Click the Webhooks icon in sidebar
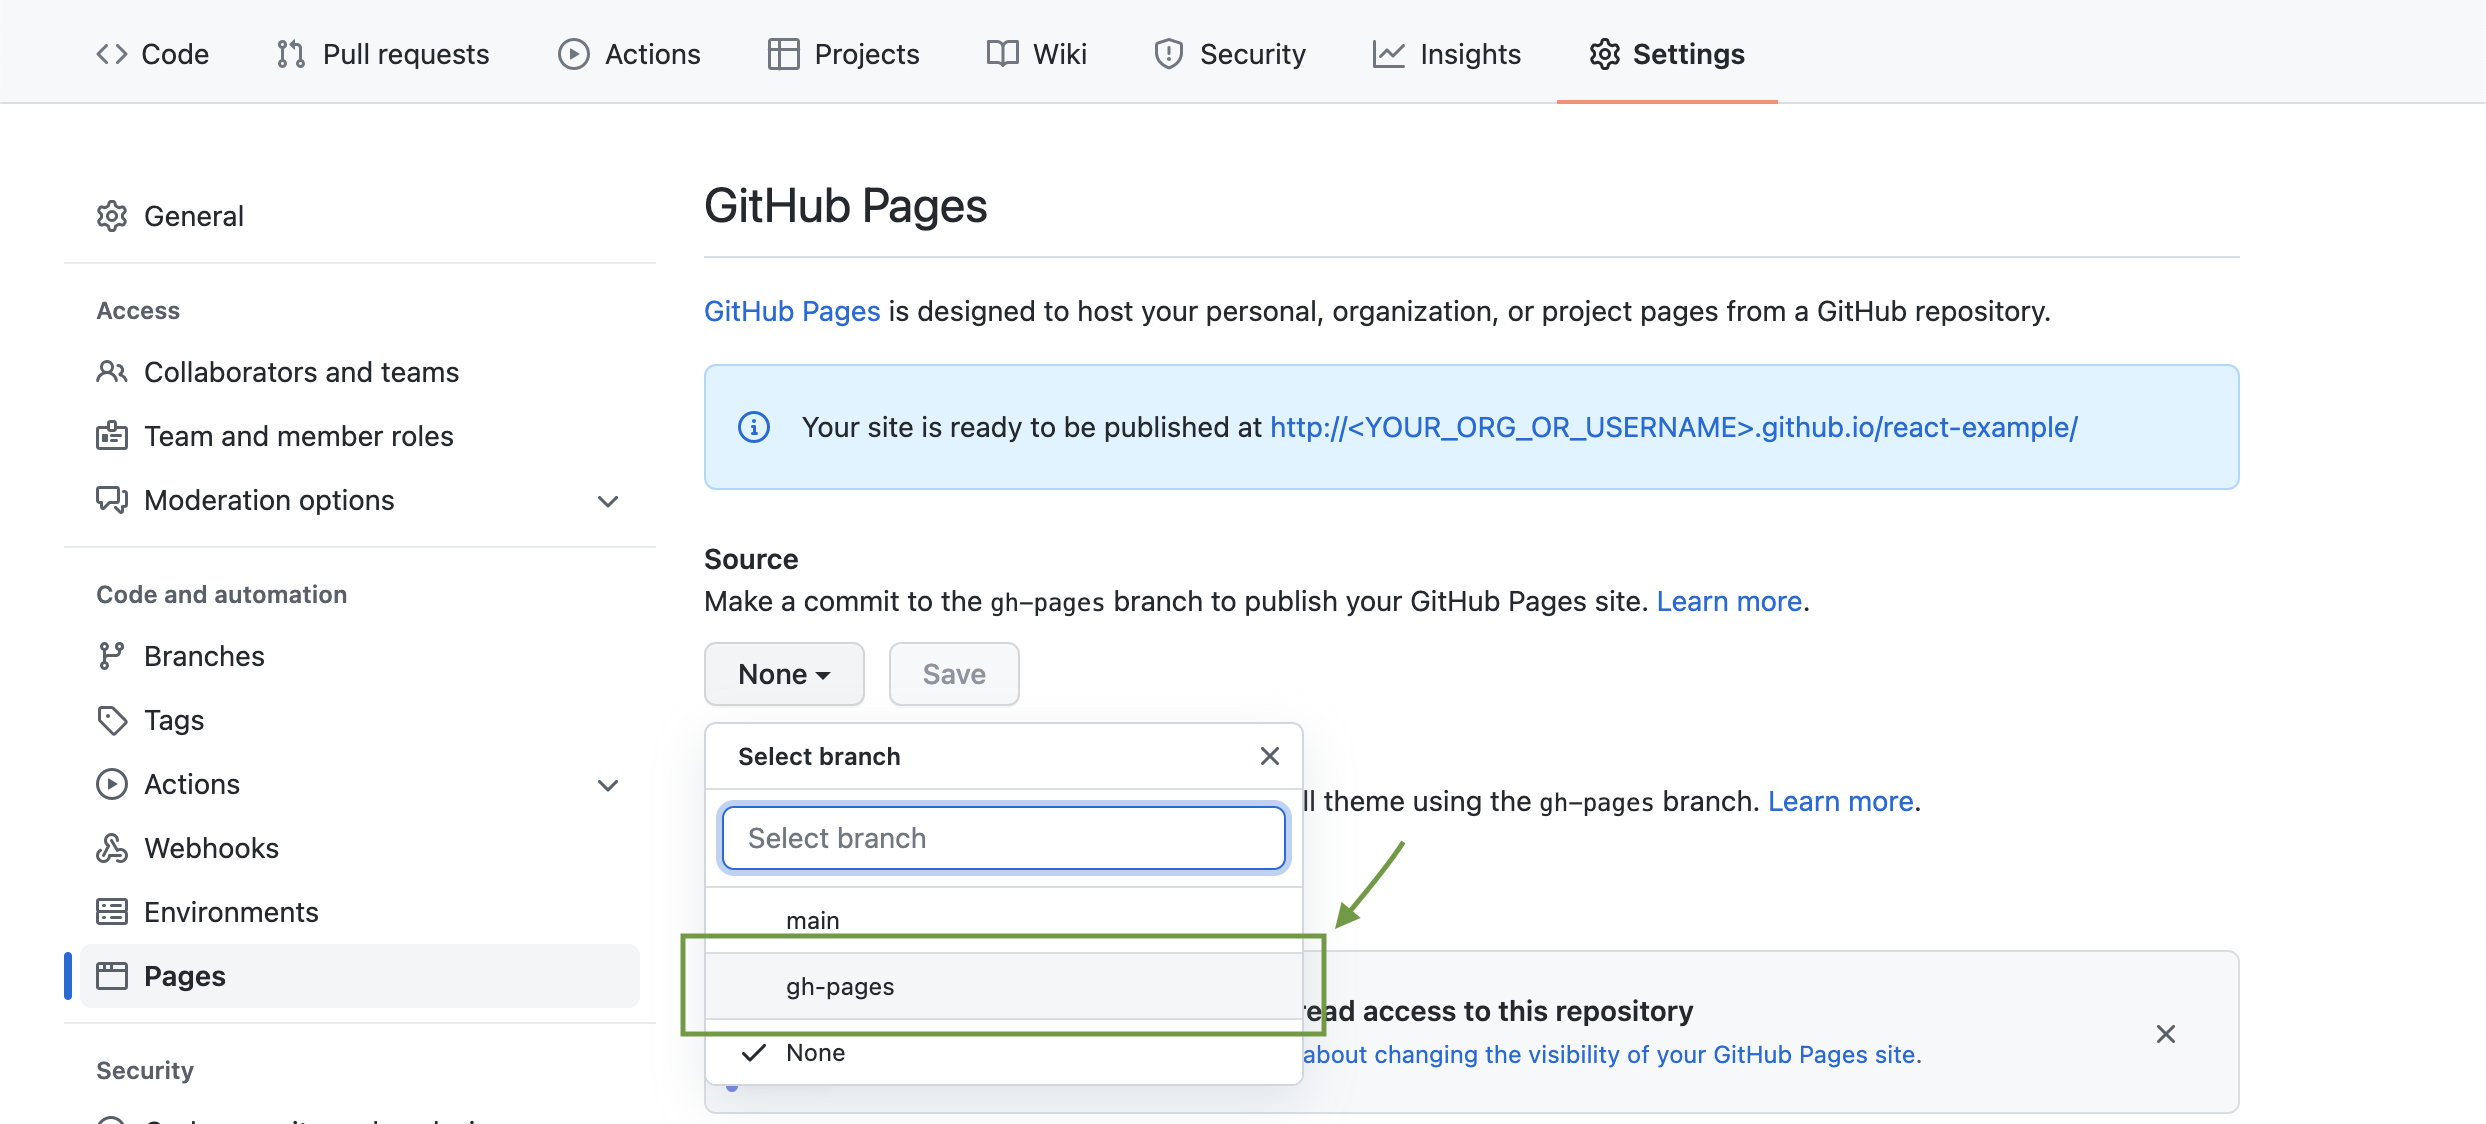The image size is (2486, 1124). (112, 848)
